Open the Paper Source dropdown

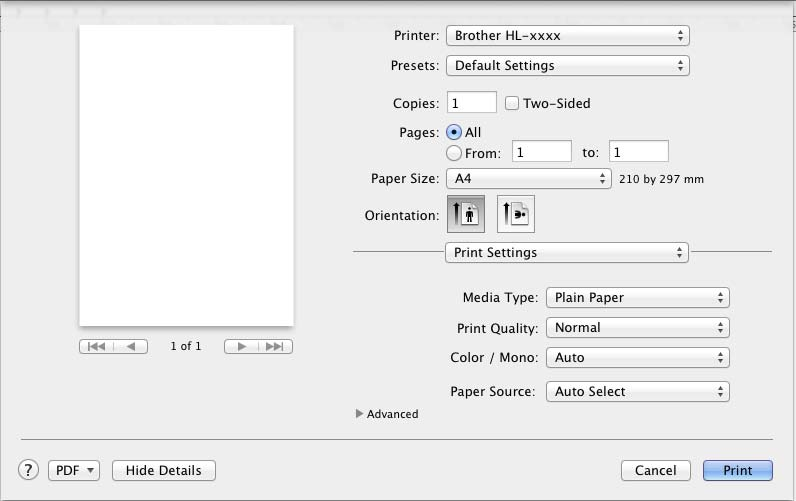coord(638,391)
